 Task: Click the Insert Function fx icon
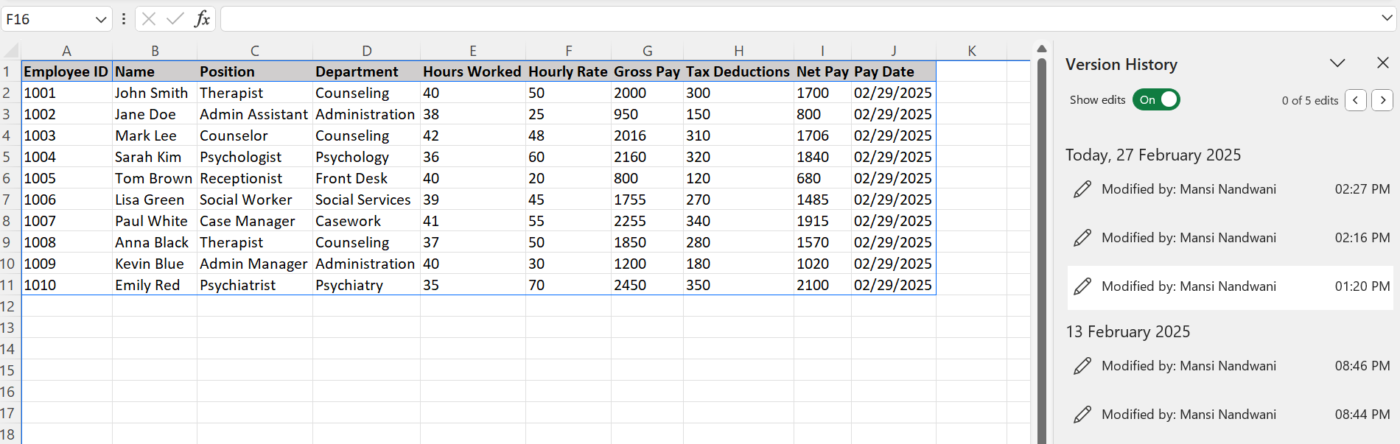tap(202, 19)
